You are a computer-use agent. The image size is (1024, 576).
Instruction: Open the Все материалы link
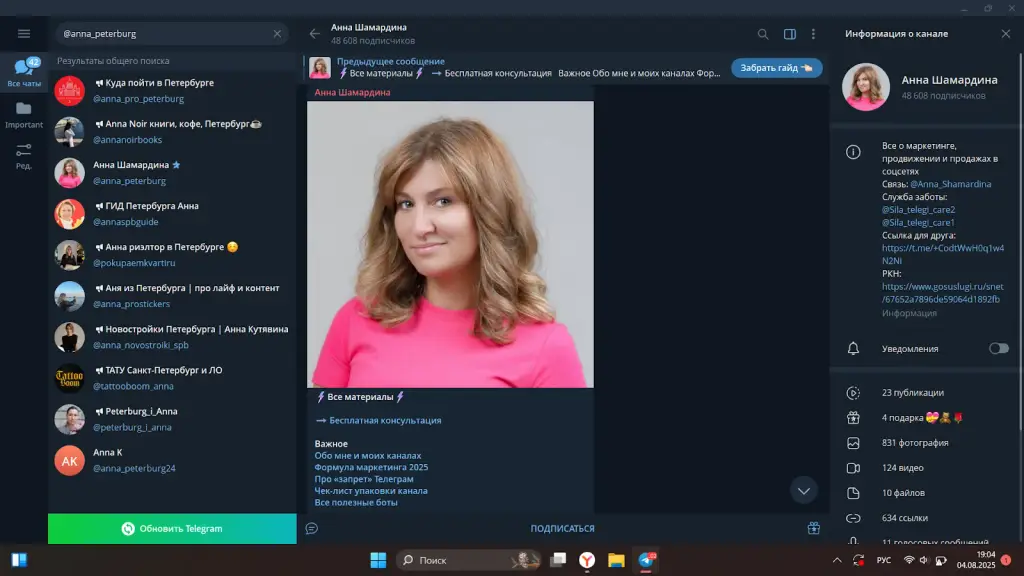coord(360,396)
